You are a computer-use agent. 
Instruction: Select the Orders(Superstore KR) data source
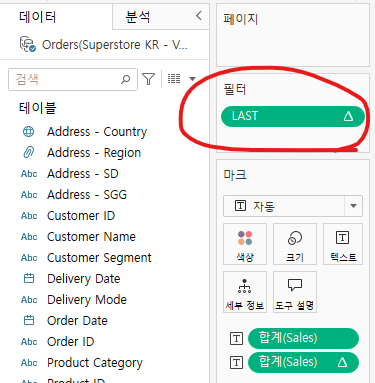114,45
